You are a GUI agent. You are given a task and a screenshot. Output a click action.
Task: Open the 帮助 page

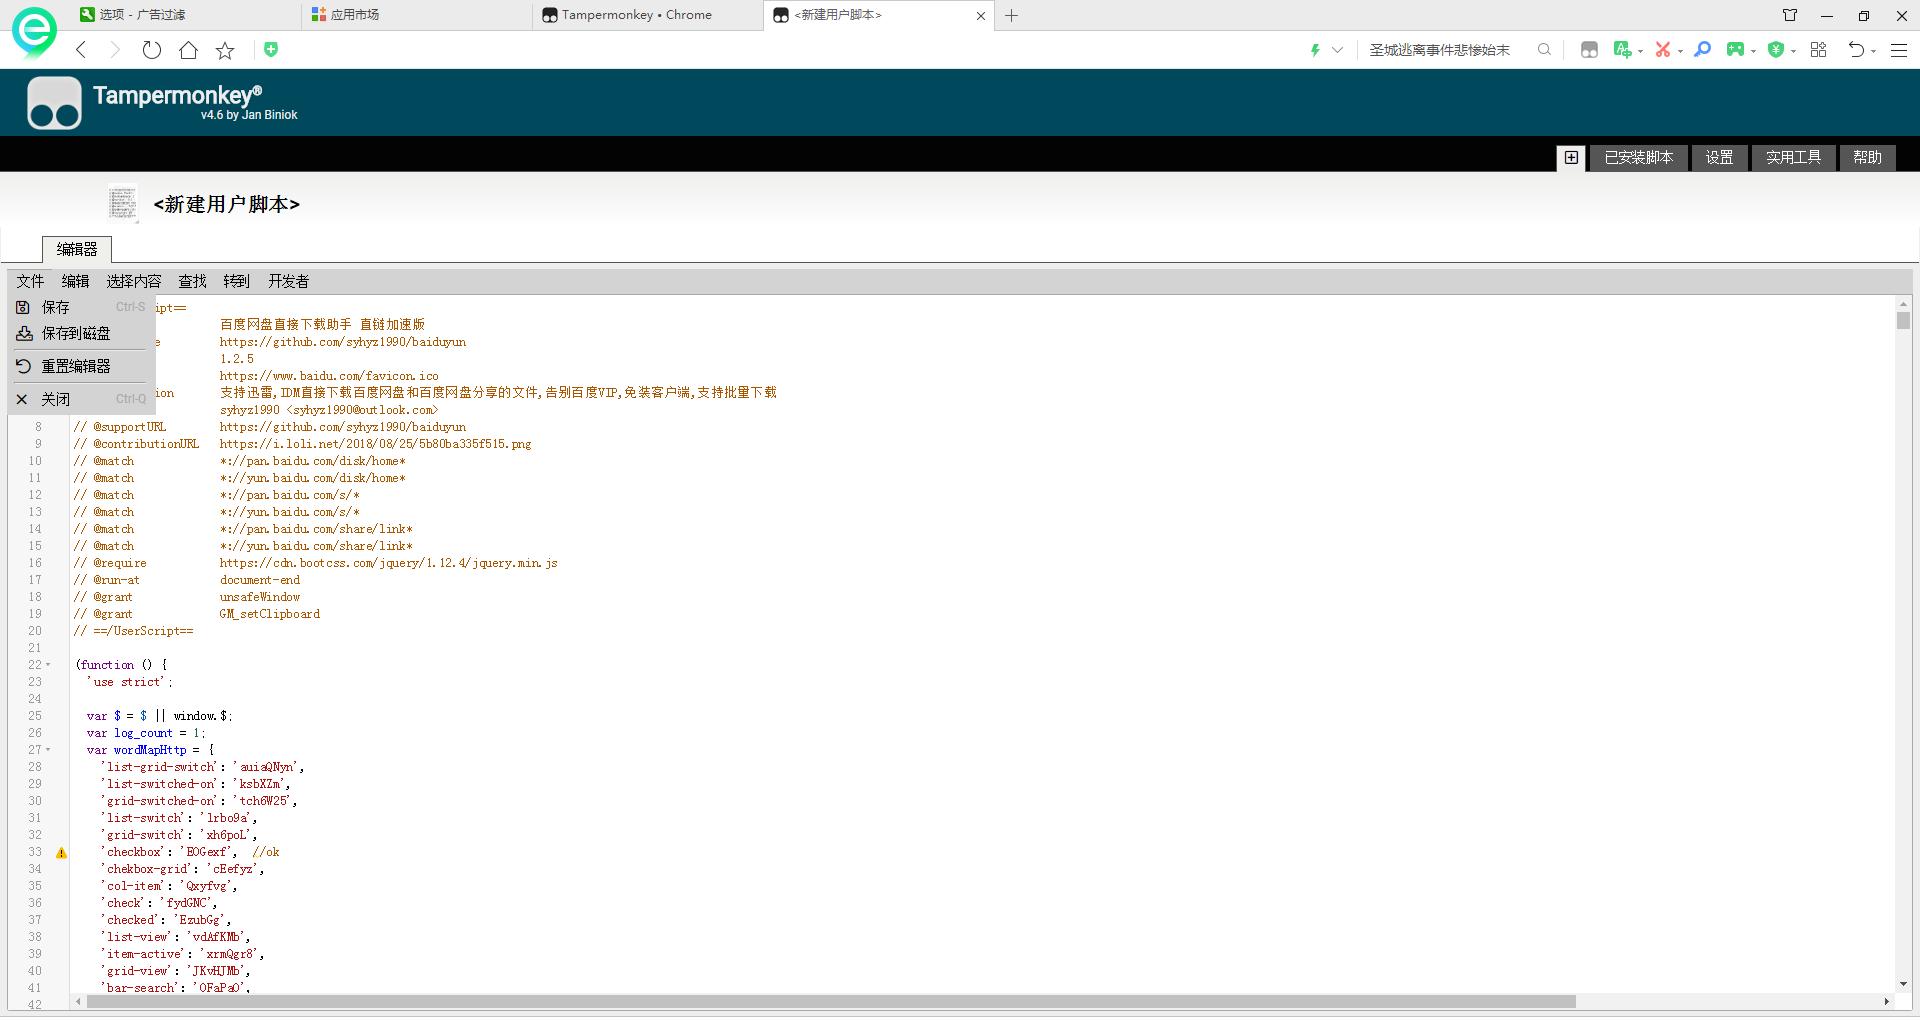pyautogui.click(x=1867, y=158)
